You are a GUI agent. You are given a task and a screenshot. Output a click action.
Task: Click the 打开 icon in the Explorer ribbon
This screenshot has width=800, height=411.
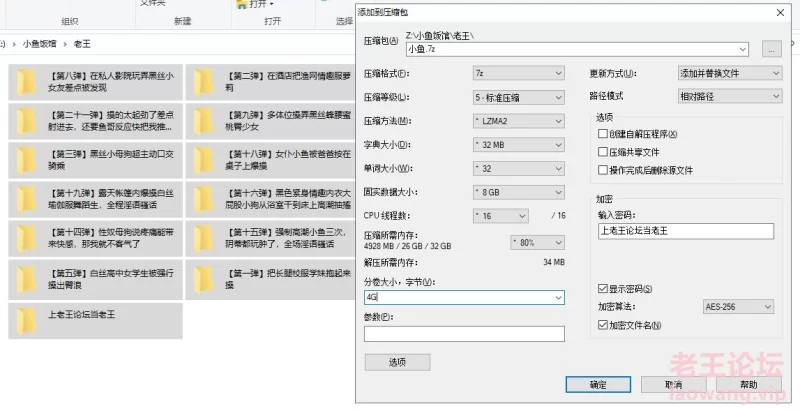coord(243,5)
